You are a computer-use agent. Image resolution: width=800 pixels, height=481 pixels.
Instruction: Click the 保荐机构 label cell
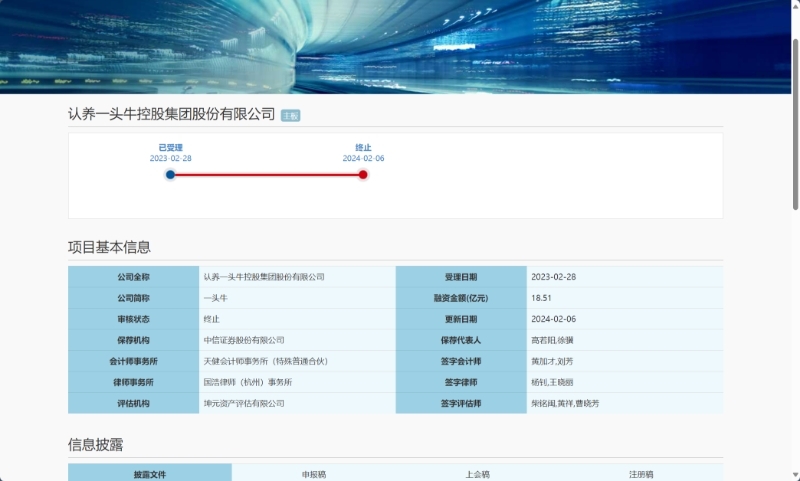click(x=133, y=340)
